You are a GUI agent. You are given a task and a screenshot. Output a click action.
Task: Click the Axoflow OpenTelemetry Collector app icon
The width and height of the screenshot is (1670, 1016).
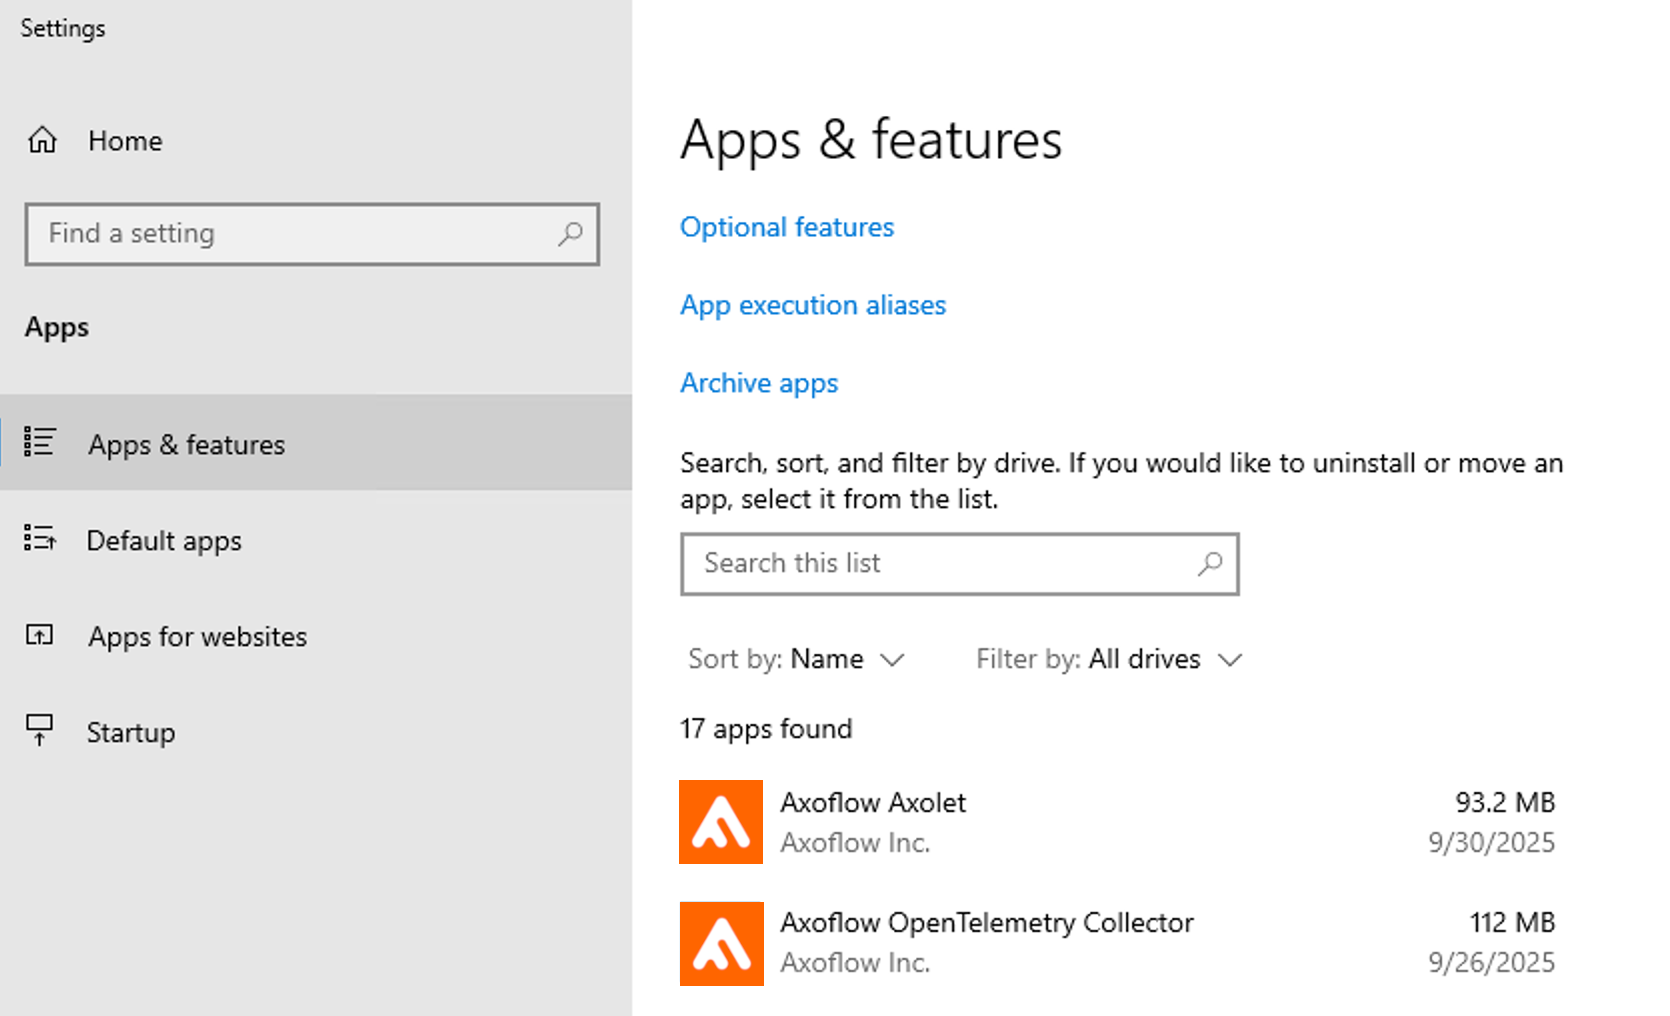tap(721, 944)
